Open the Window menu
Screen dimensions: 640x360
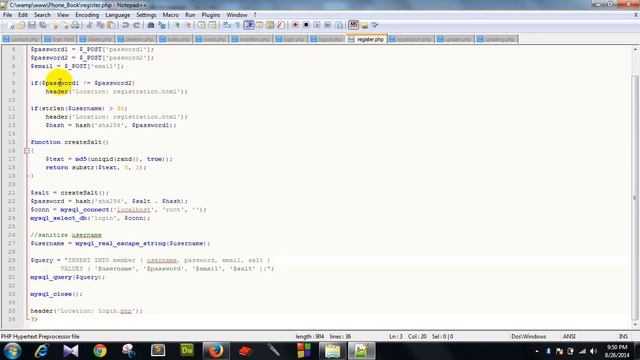click(x=237, y=15)
